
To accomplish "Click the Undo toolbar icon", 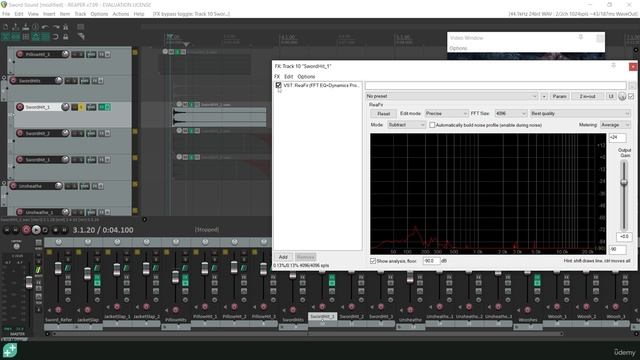I will [45, 27].
